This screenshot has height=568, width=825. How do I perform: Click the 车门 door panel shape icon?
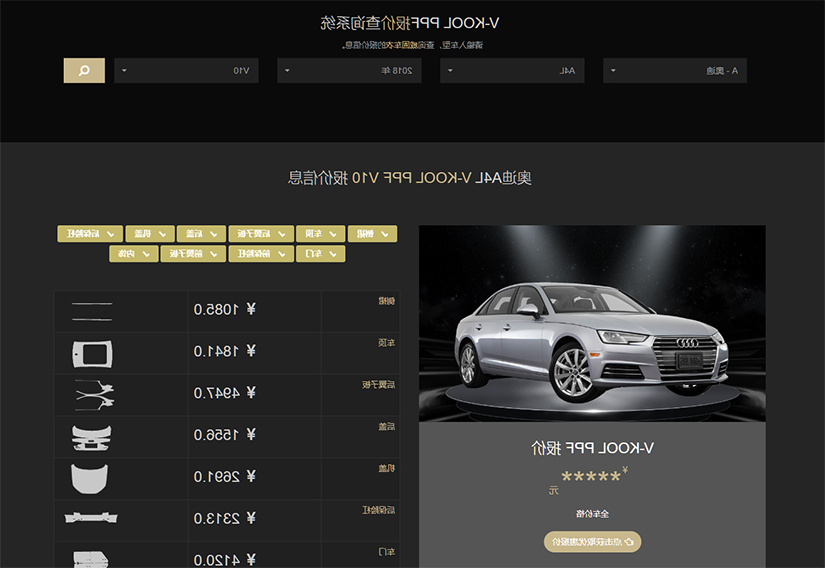pos(90,559)
